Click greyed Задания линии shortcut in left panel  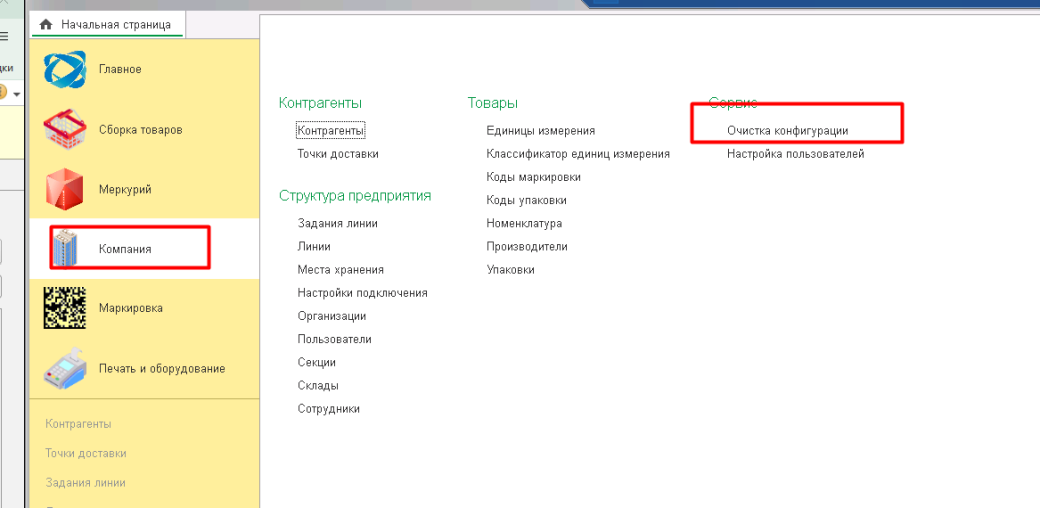(x=86, y=483)
